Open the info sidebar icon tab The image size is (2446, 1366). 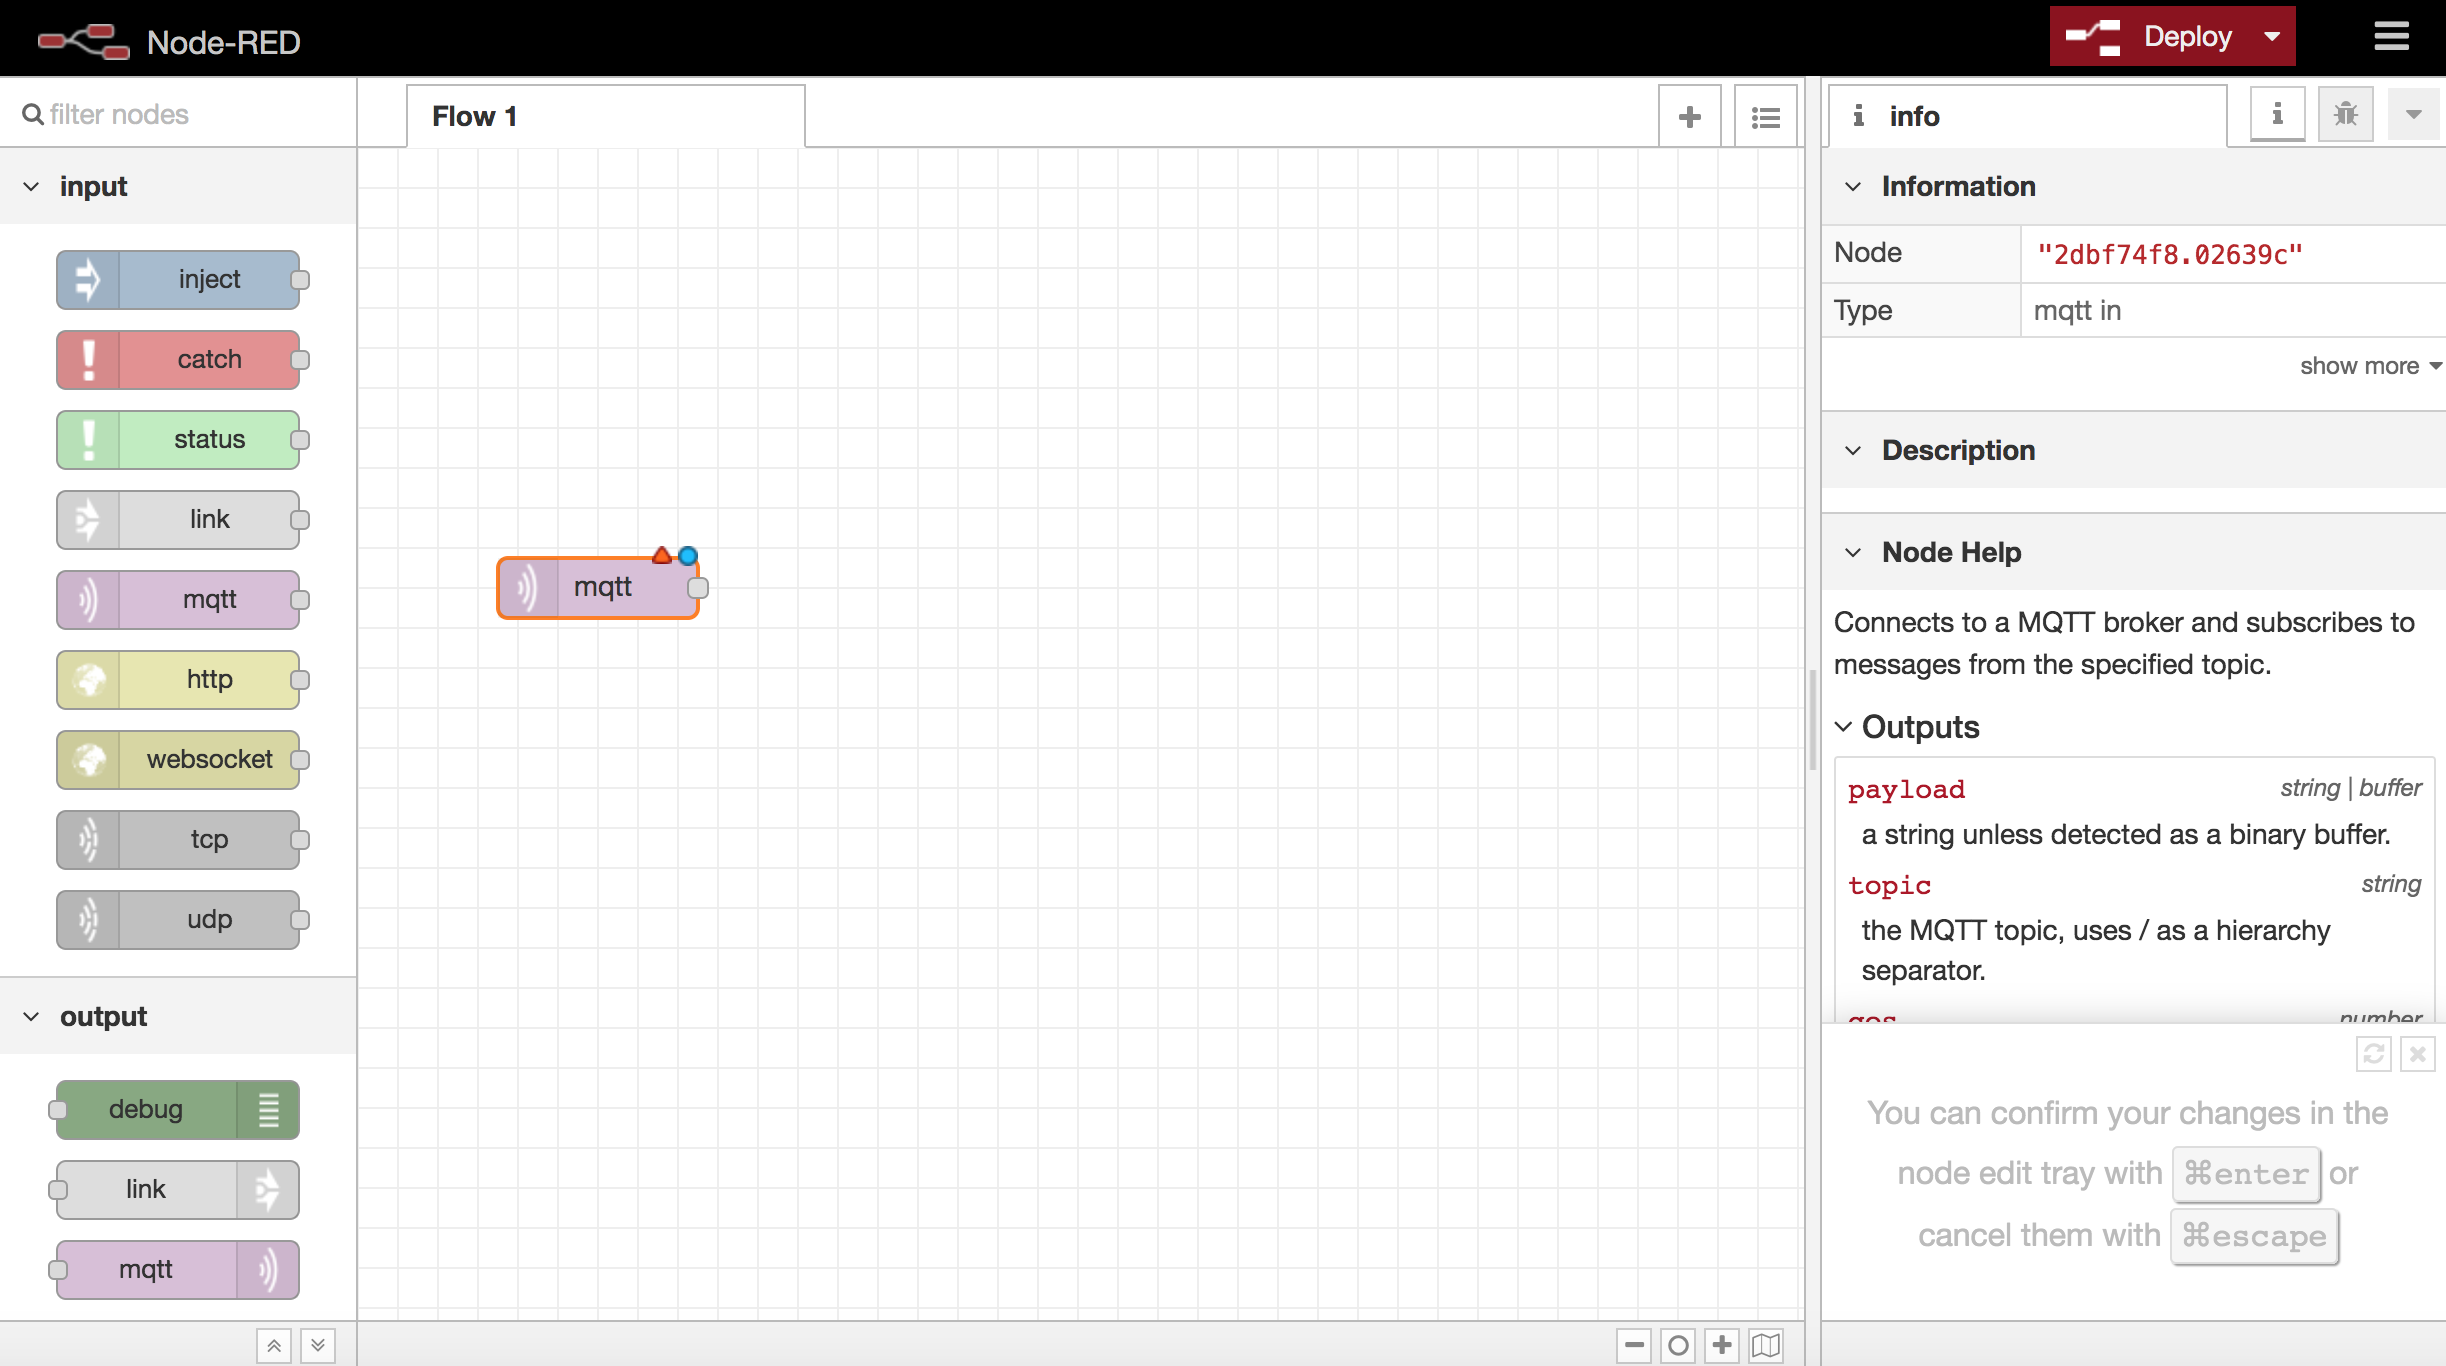point(2277,114)
